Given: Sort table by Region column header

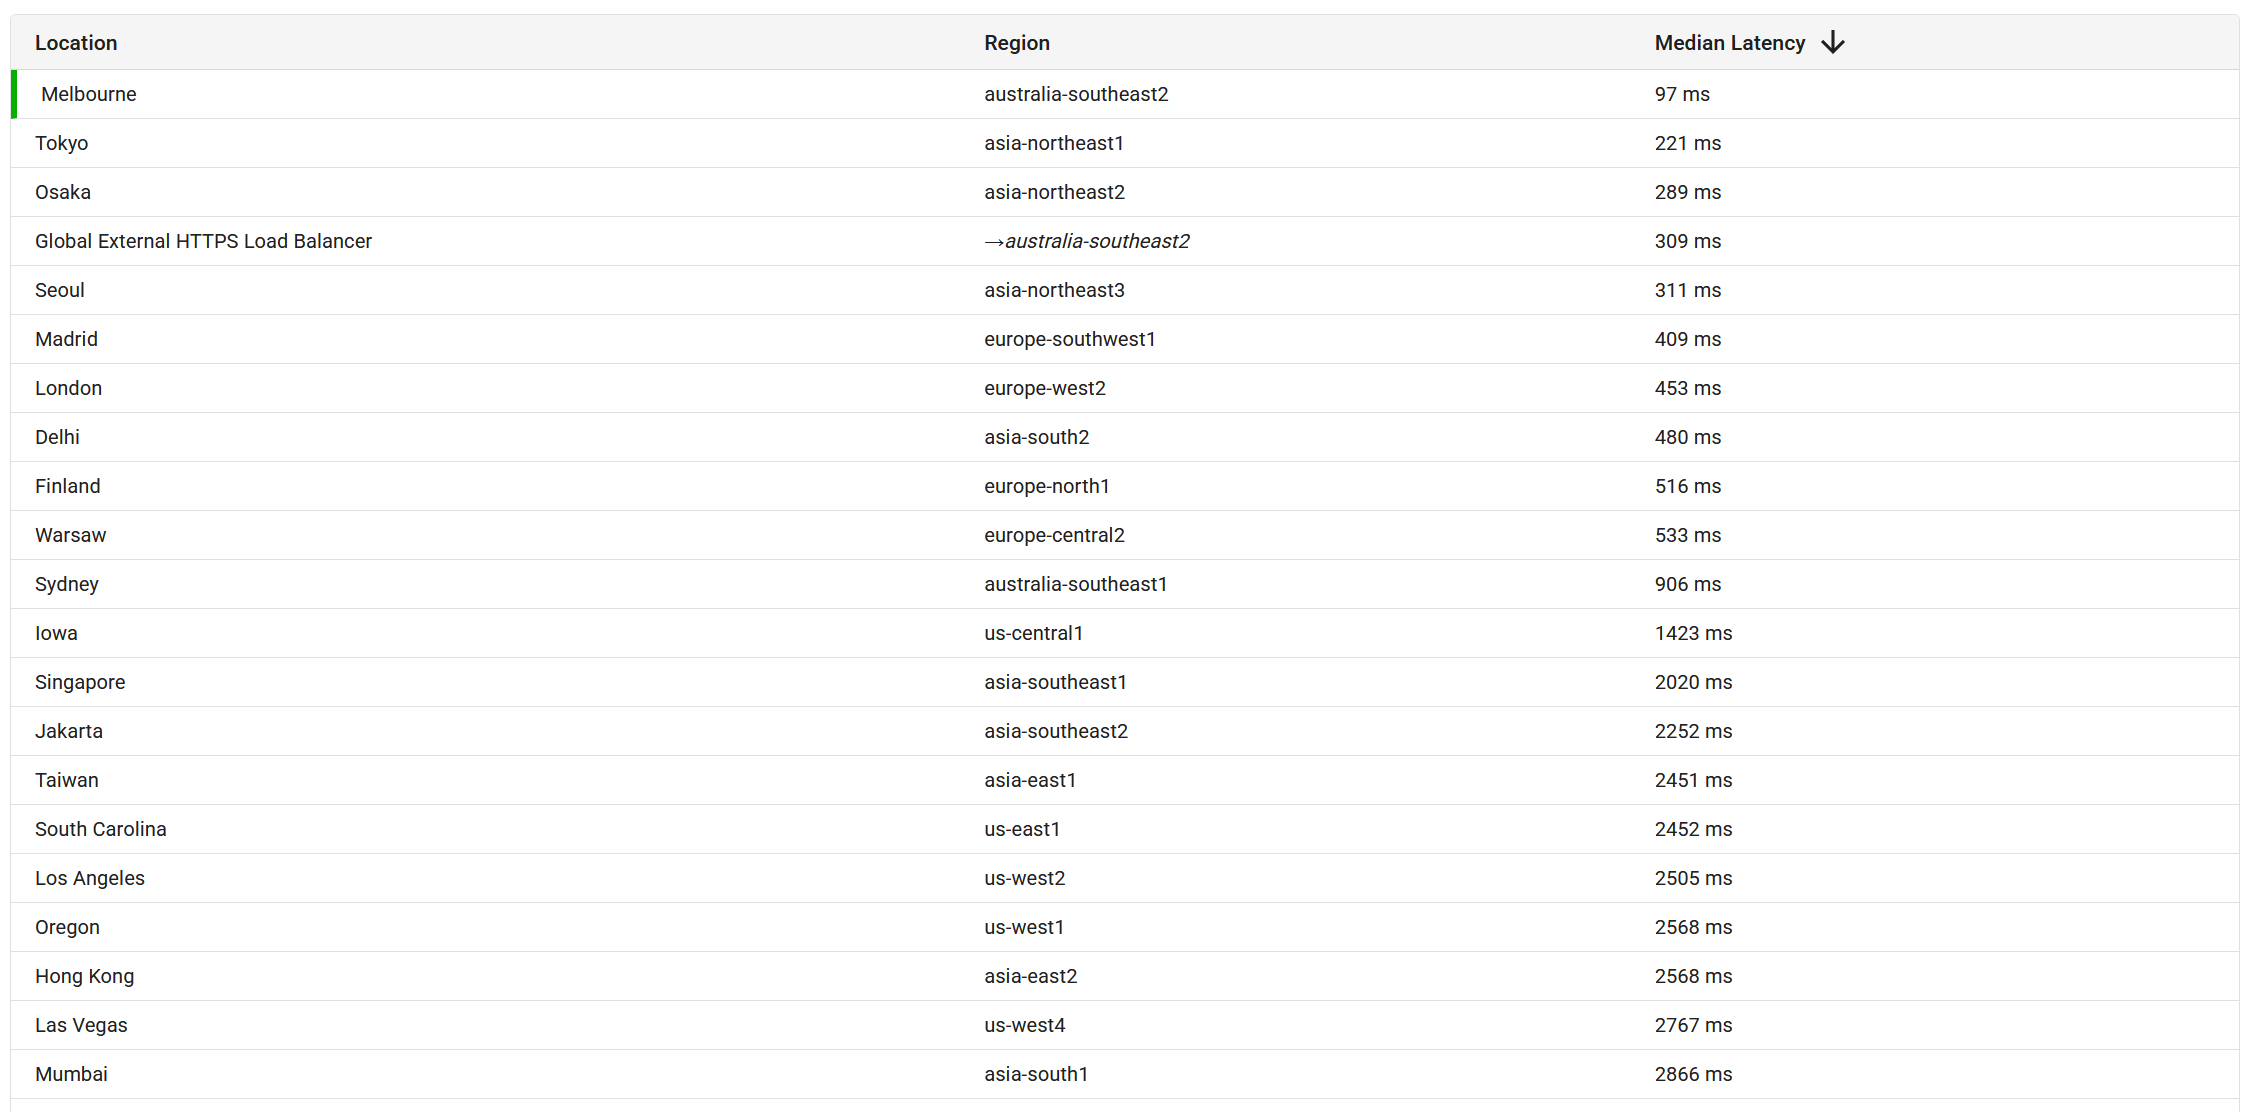Looking at the screenshot, I should pos(1016,43).
